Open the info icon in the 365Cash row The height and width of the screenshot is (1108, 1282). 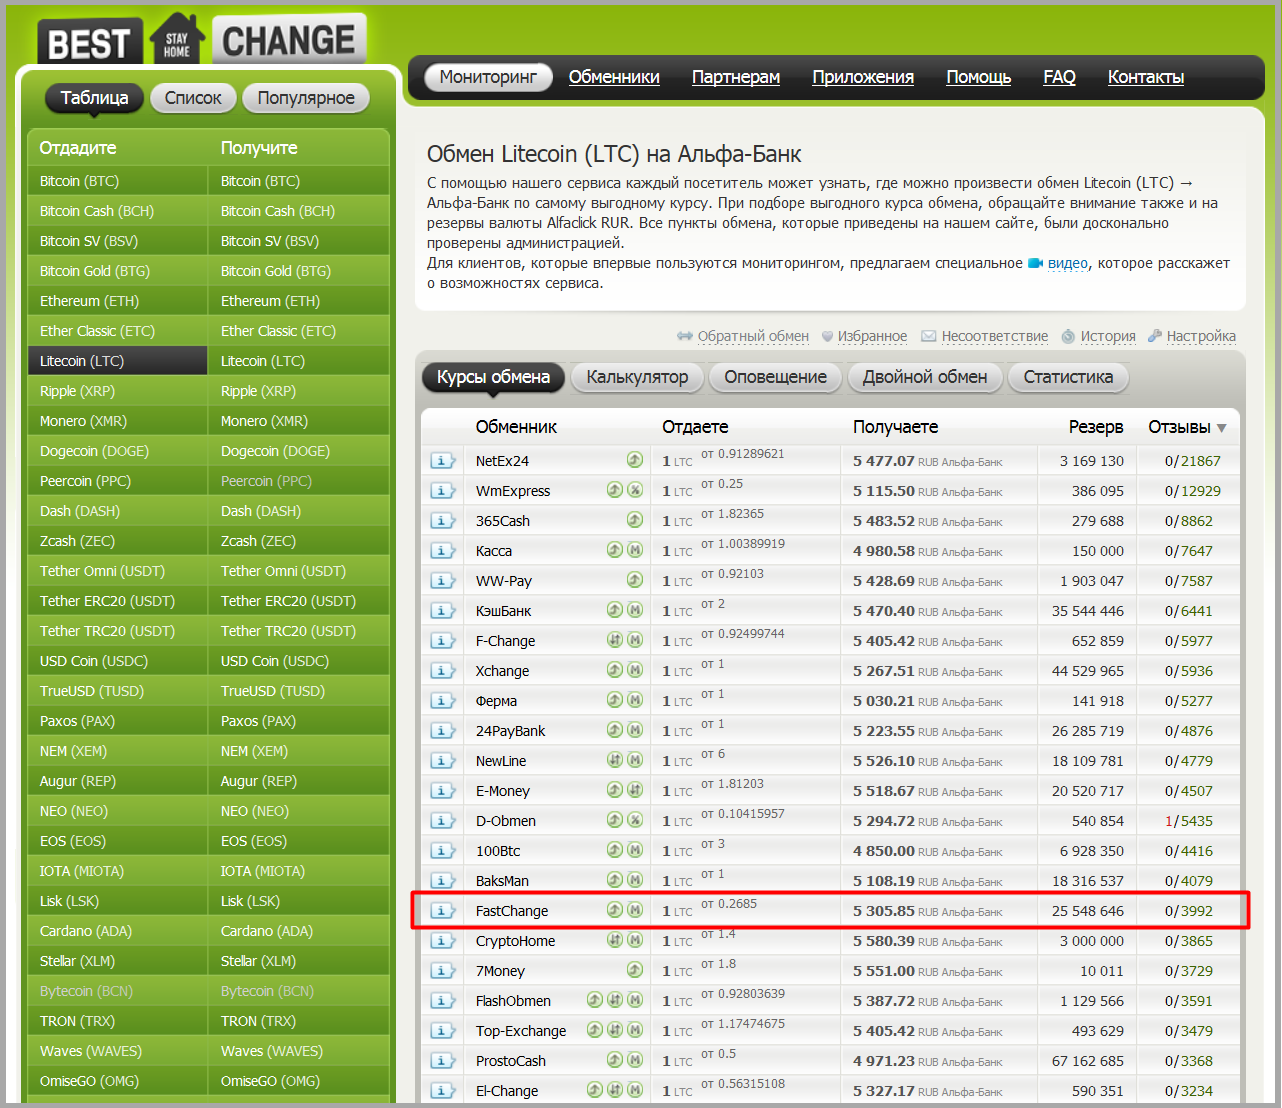[442, 521]
